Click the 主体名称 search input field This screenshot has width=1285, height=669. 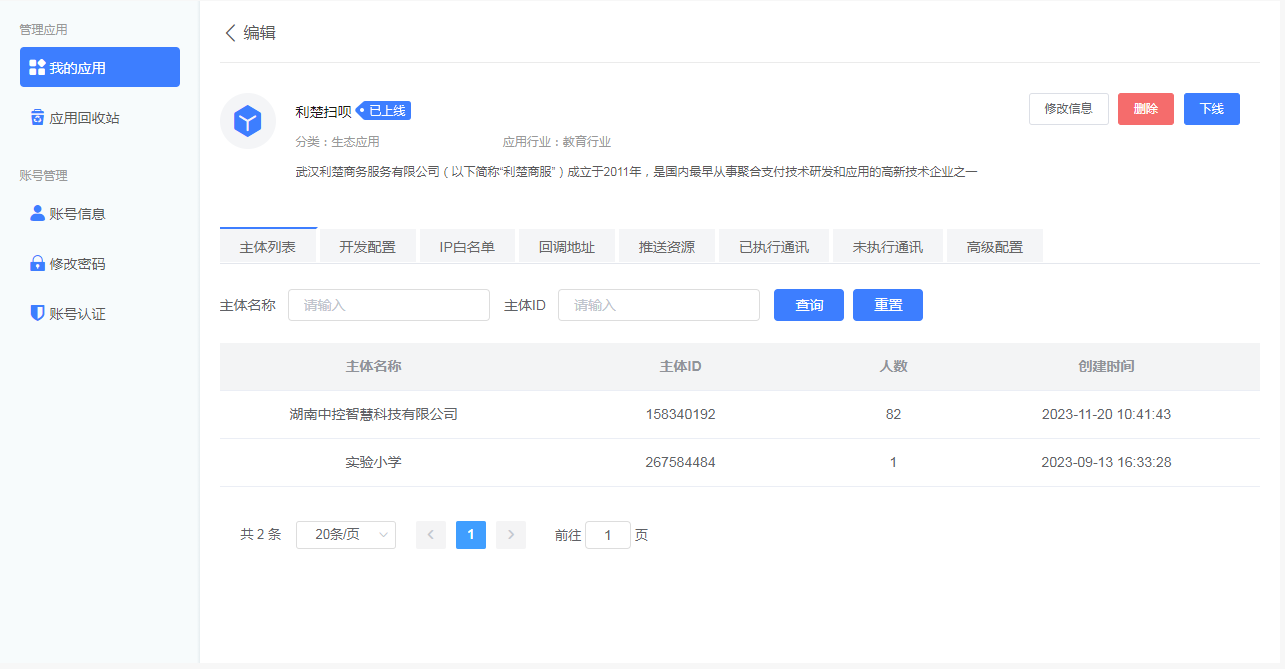[x=388, y=304]
